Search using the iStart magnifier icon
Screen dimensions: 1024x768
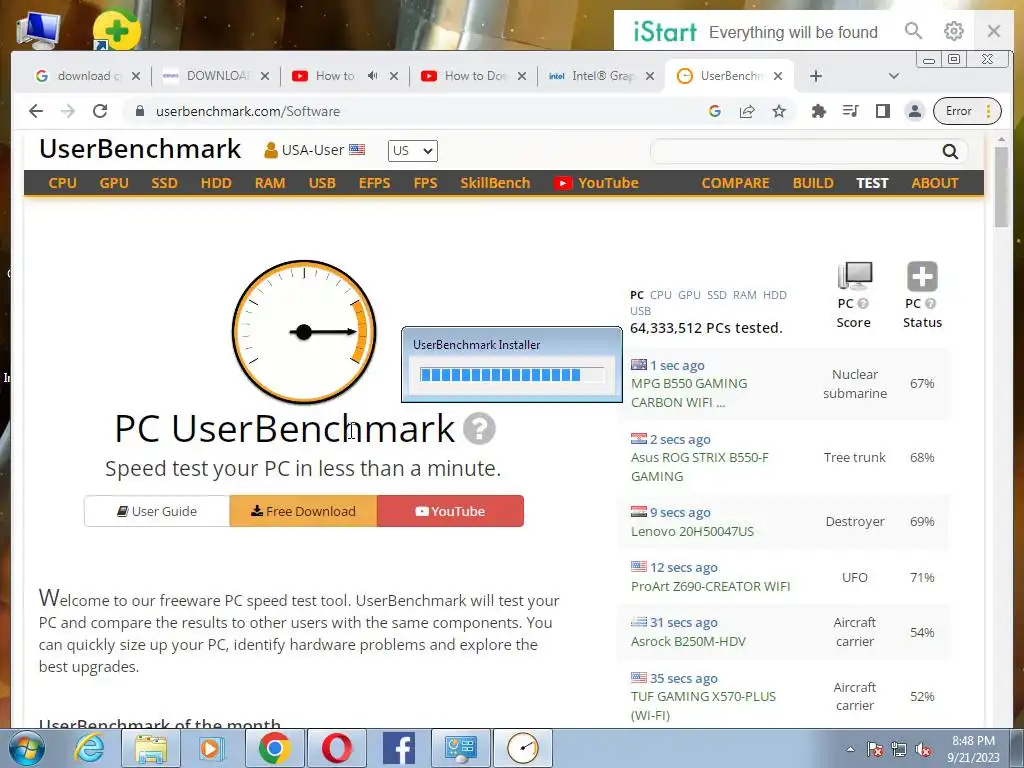pos(913,31)
